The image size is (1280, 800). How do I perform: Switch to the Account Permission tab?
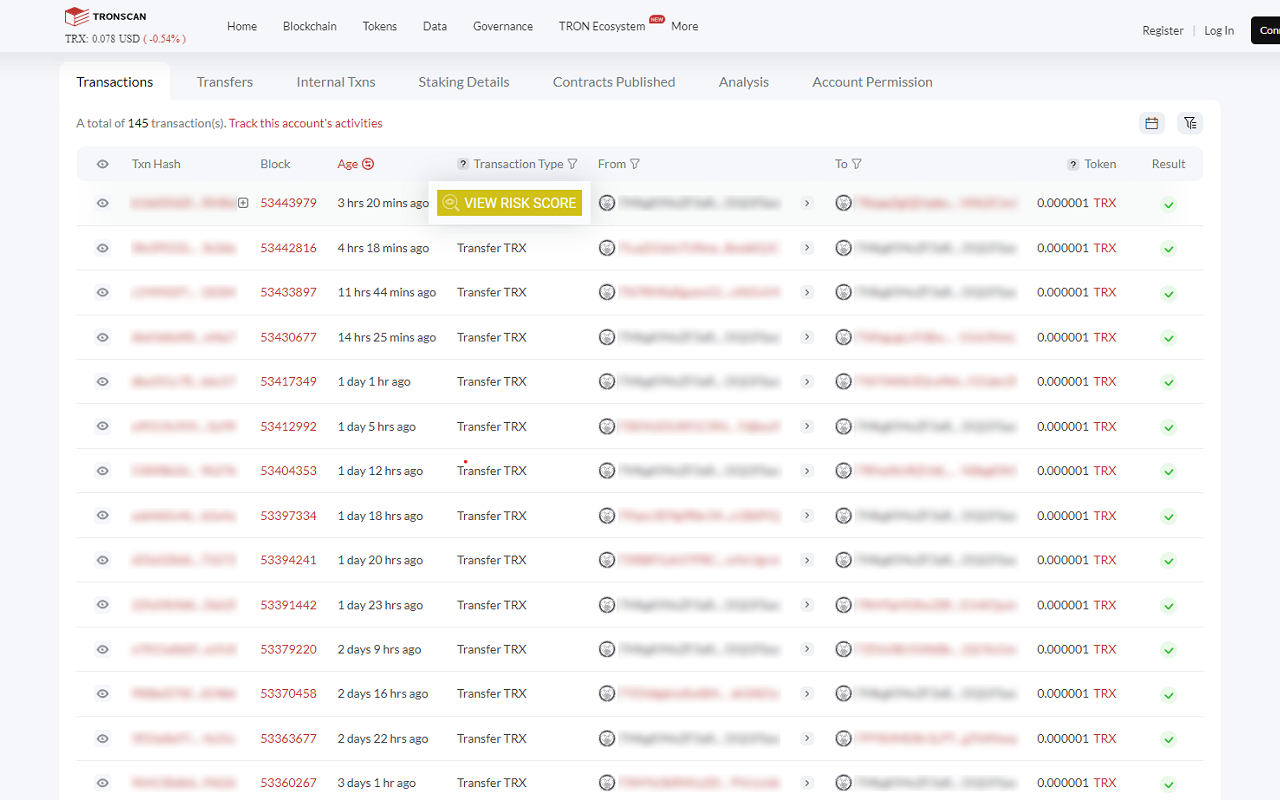click(x=873, y=82)
